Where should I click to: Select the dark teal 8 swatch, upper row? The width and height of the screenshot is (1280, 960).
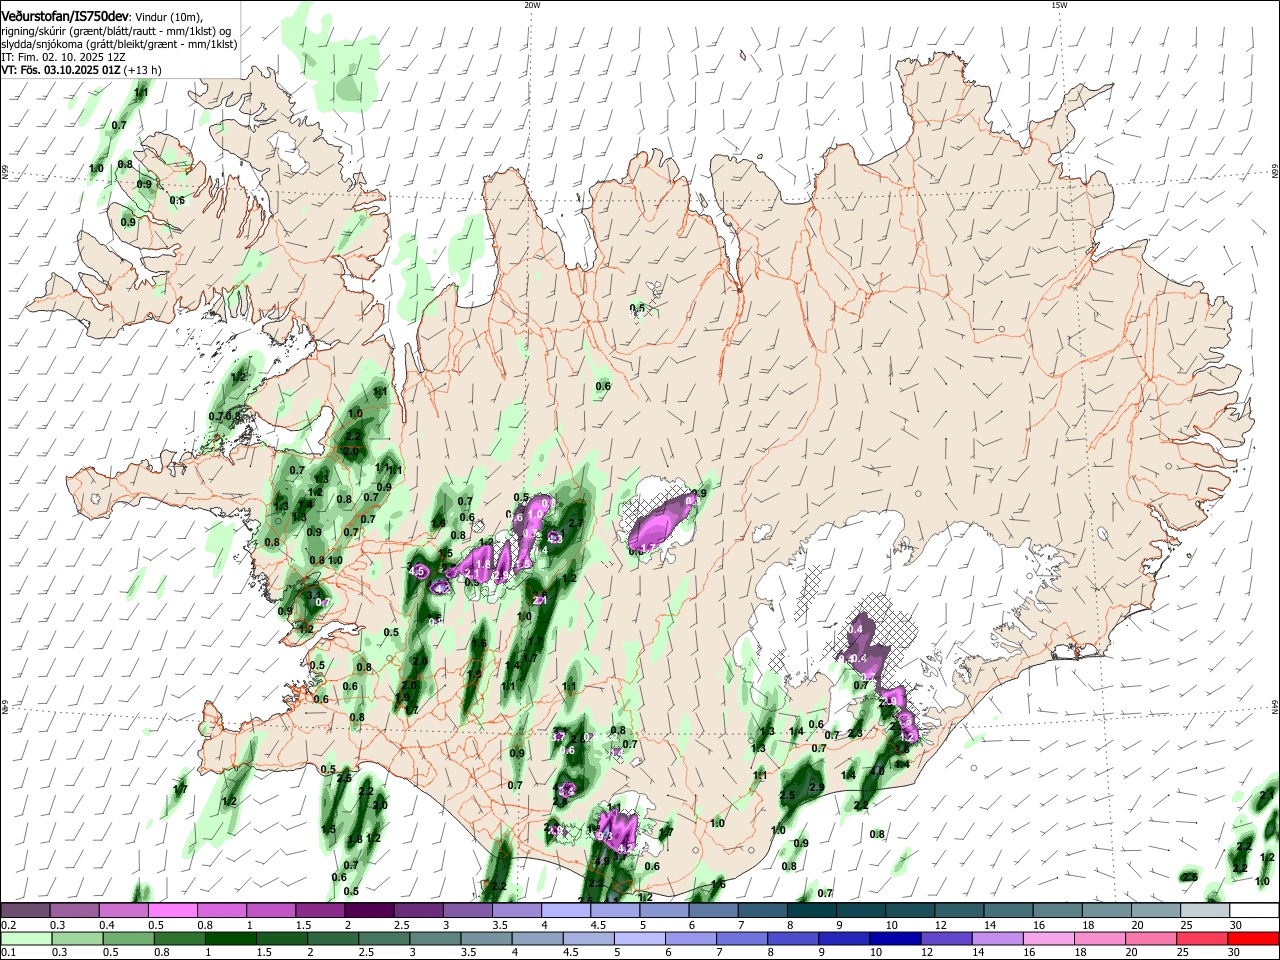click(811, 911)
